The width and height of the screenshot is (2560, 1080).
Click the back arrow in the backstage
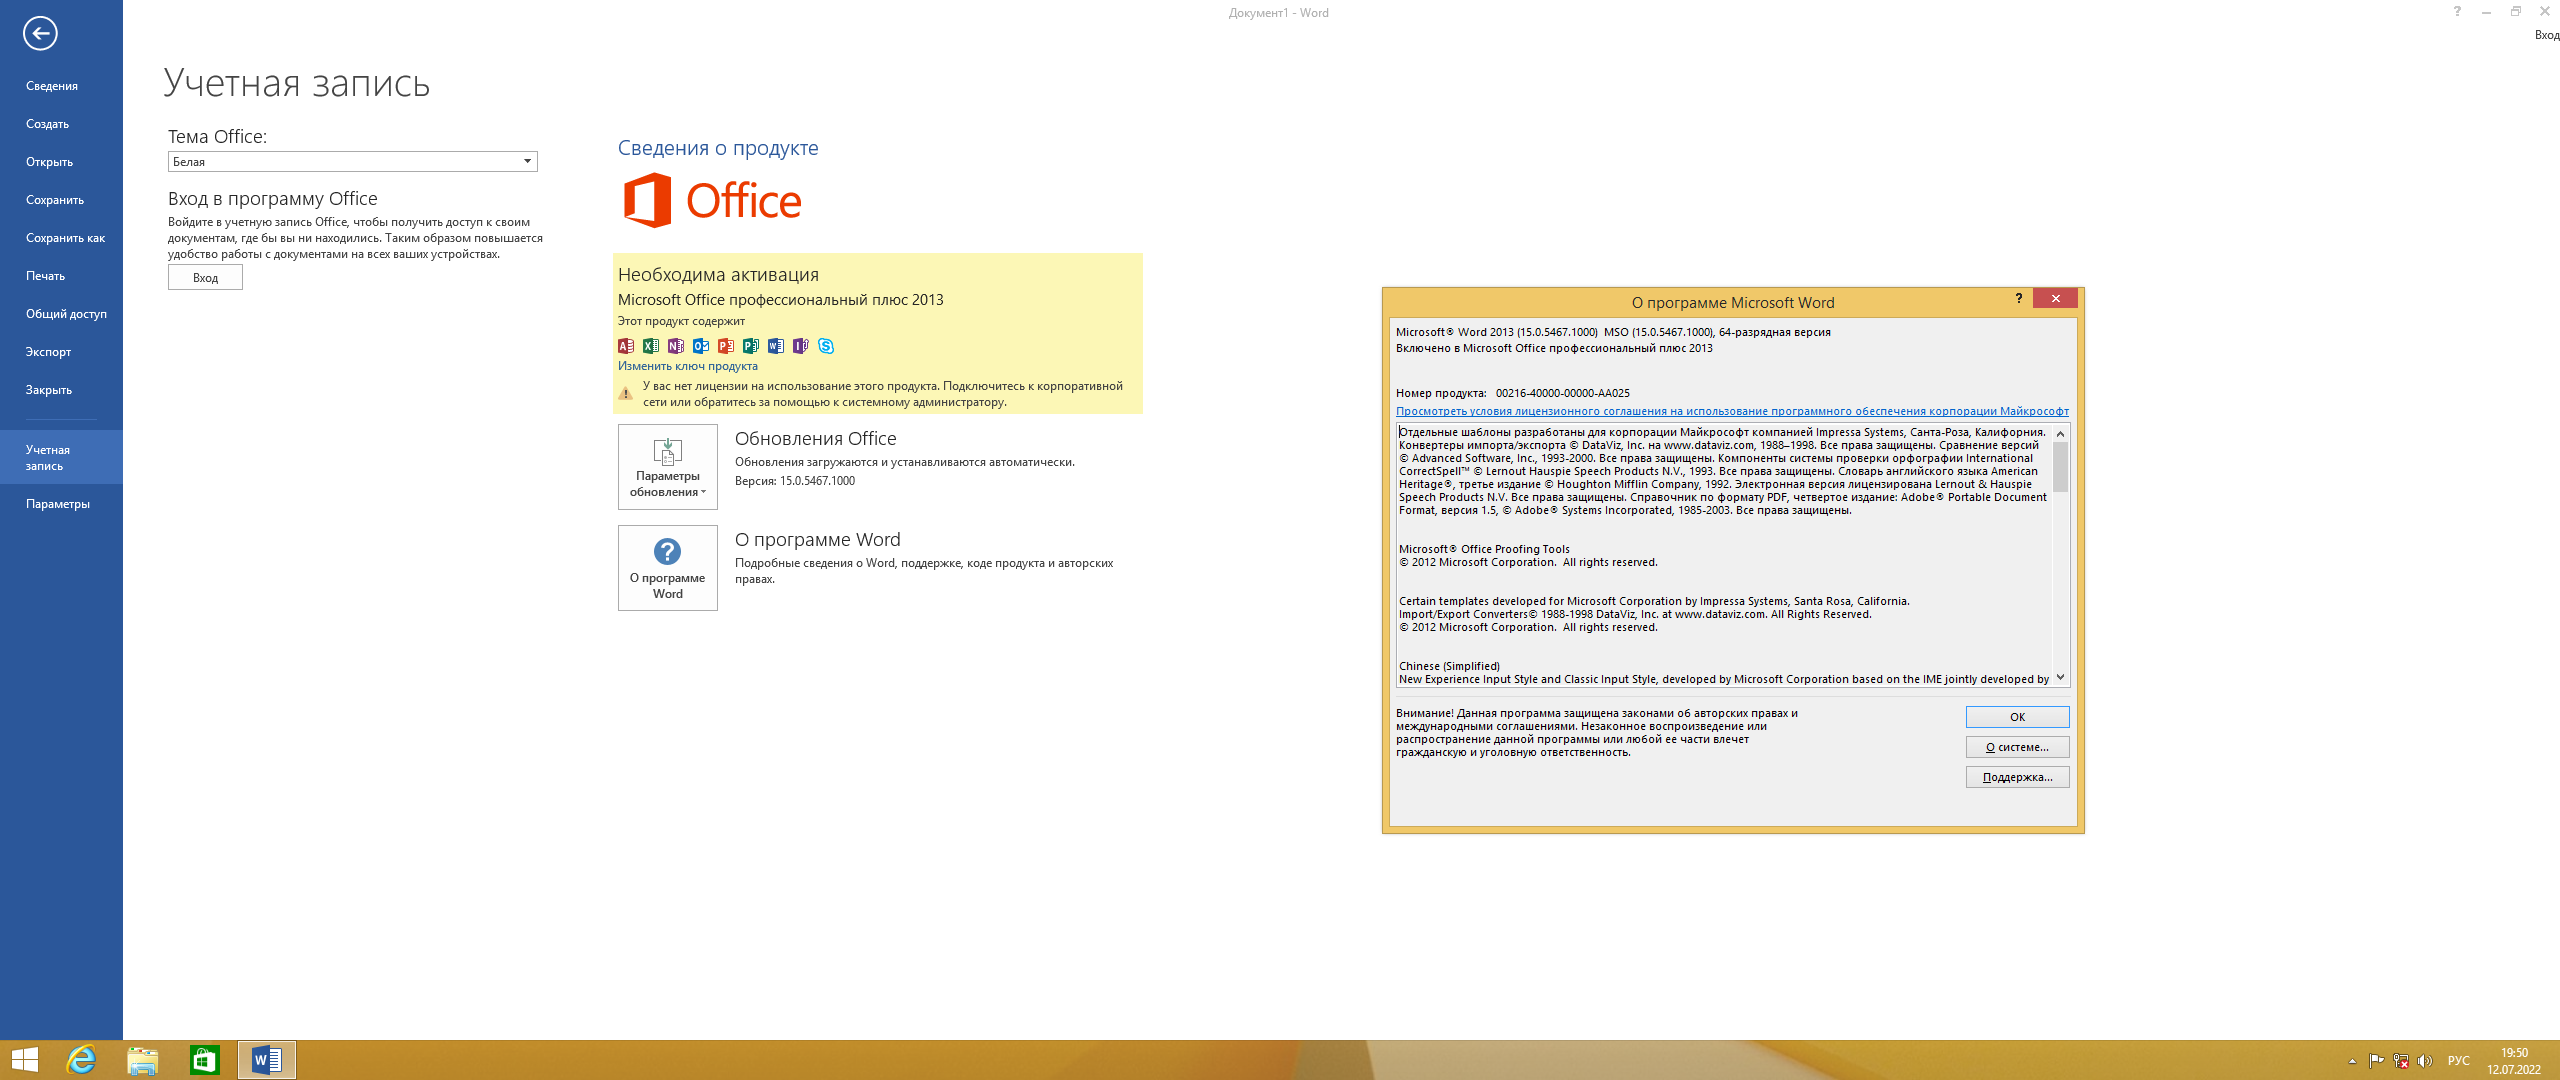pyautogui.click(x=40, y=33)
